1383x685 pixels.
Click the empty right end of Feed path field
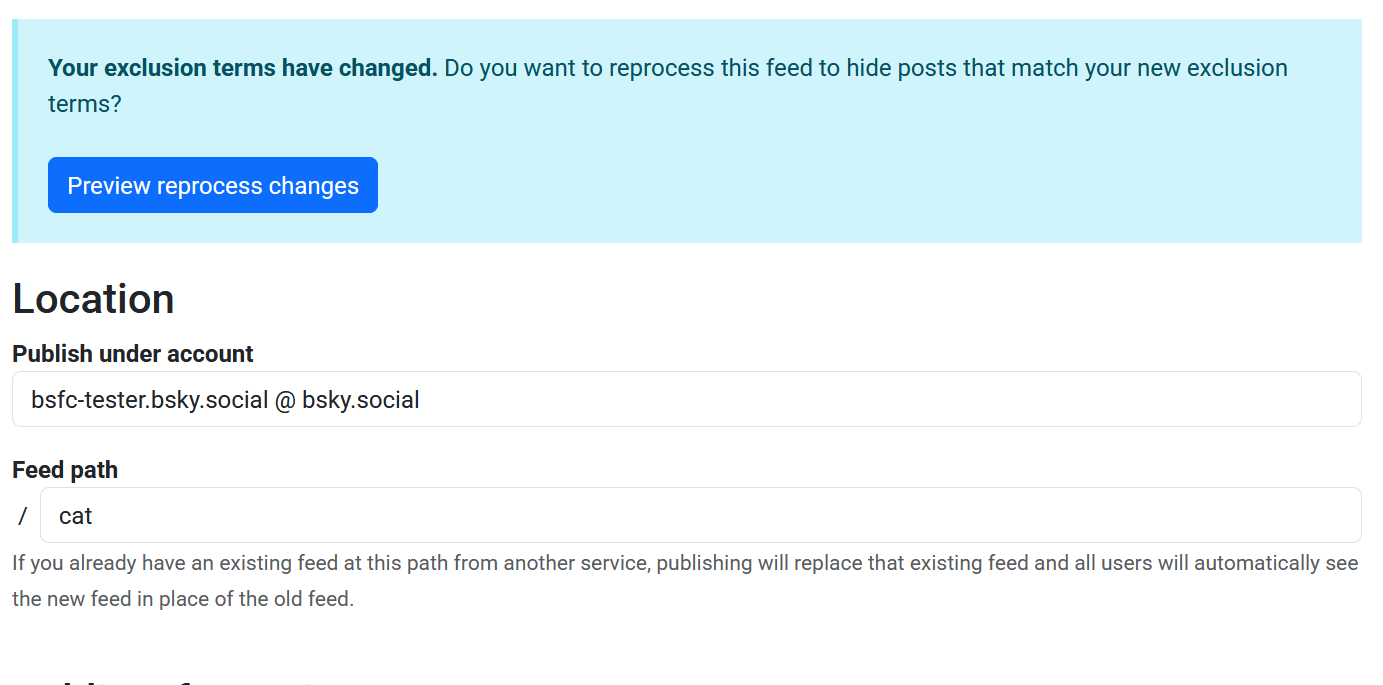tap(1250, 516)
